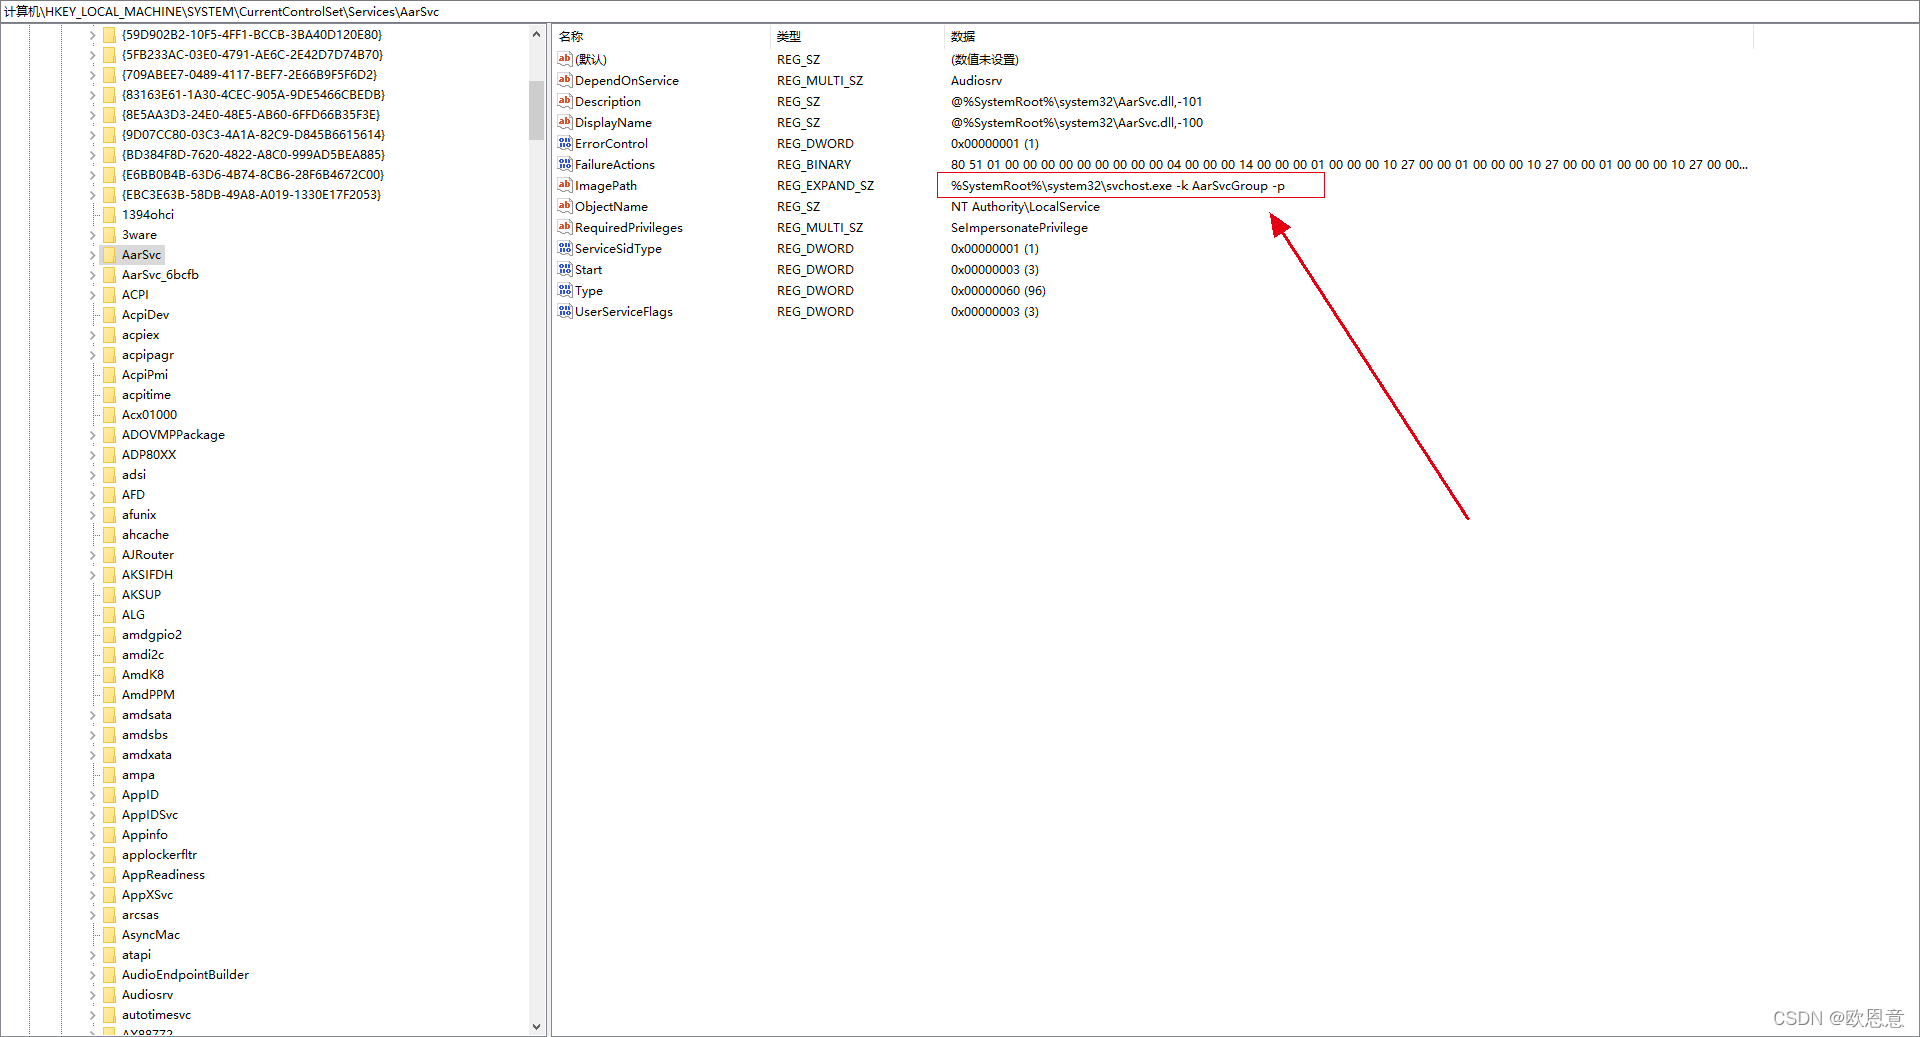The image size is (1920, 1037).
Task: Expand the autotimesvc key
Action: [x=92, y=1015]
